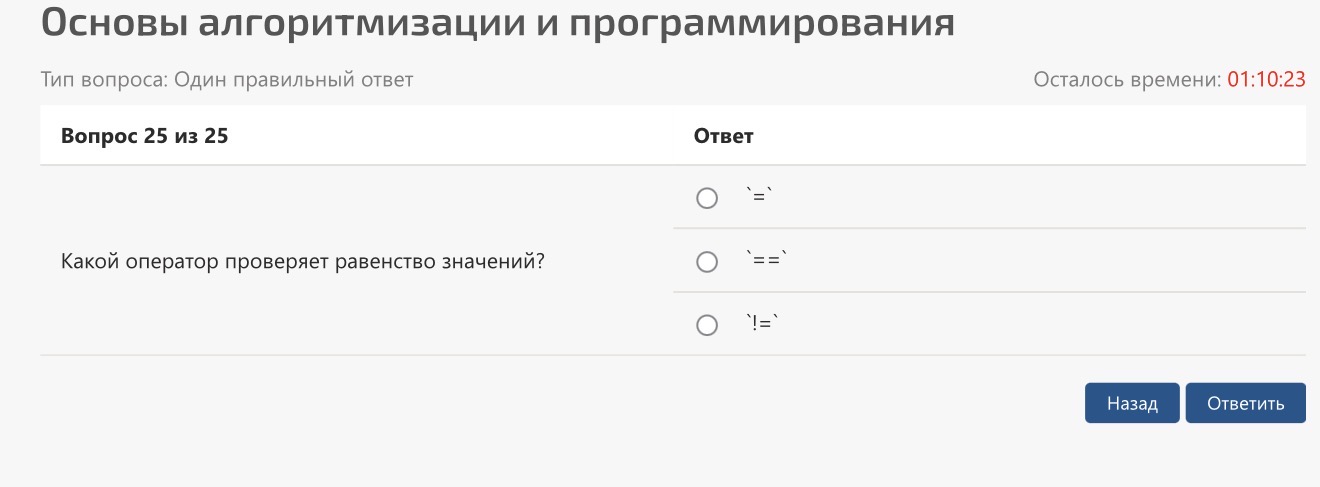Viewport: 1320px width, 487px height.
Task: Click the word алгоритмизации in the heading
Action: pyautogui.click(x=360, y=22)
